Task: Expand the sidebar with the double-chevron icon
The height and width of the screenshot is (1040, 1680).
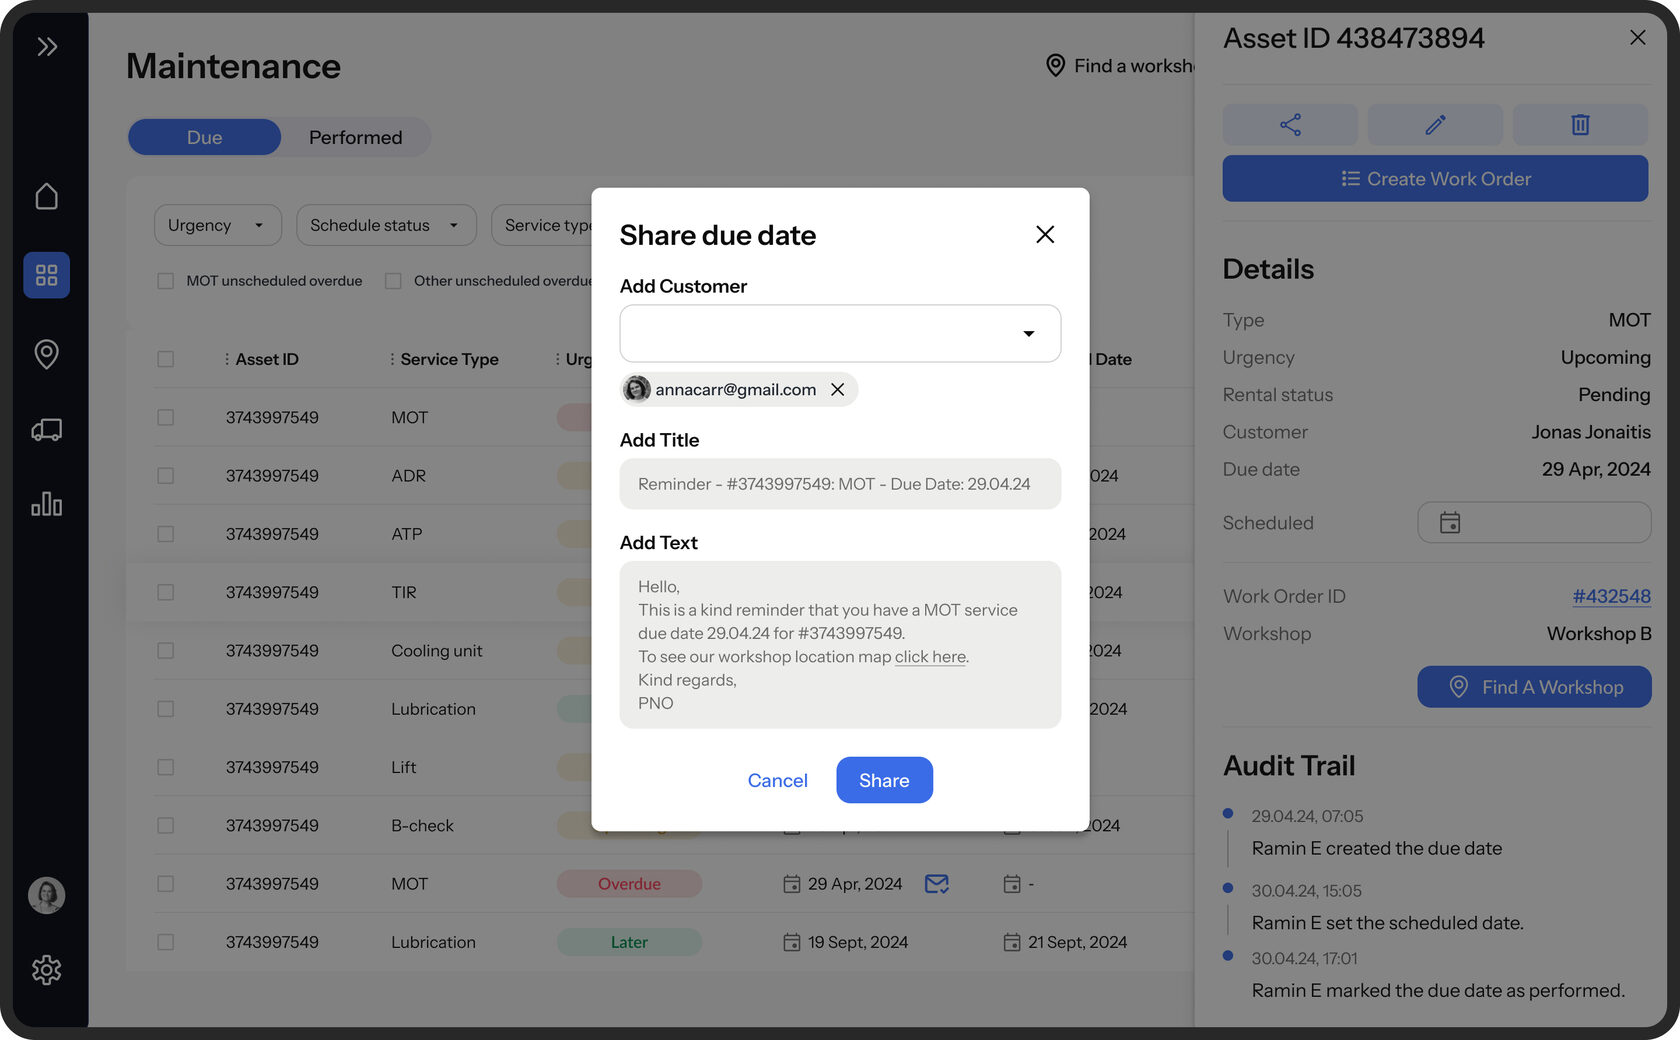Action: pos(46,47)
